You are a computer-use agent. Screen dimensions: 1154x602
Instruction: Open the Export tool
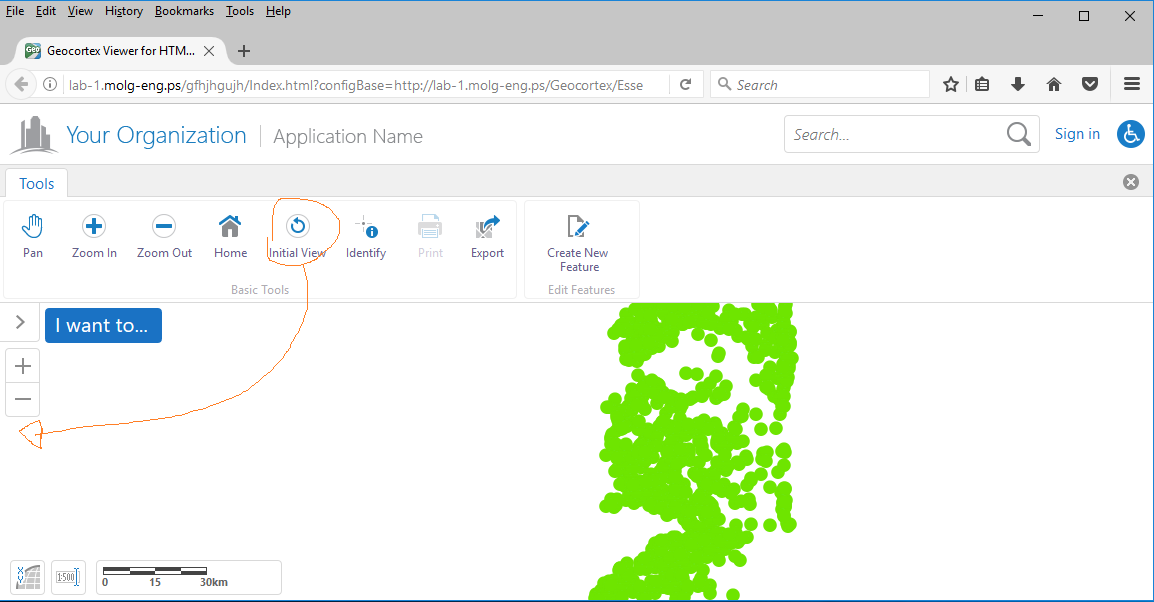click(487, 236)
